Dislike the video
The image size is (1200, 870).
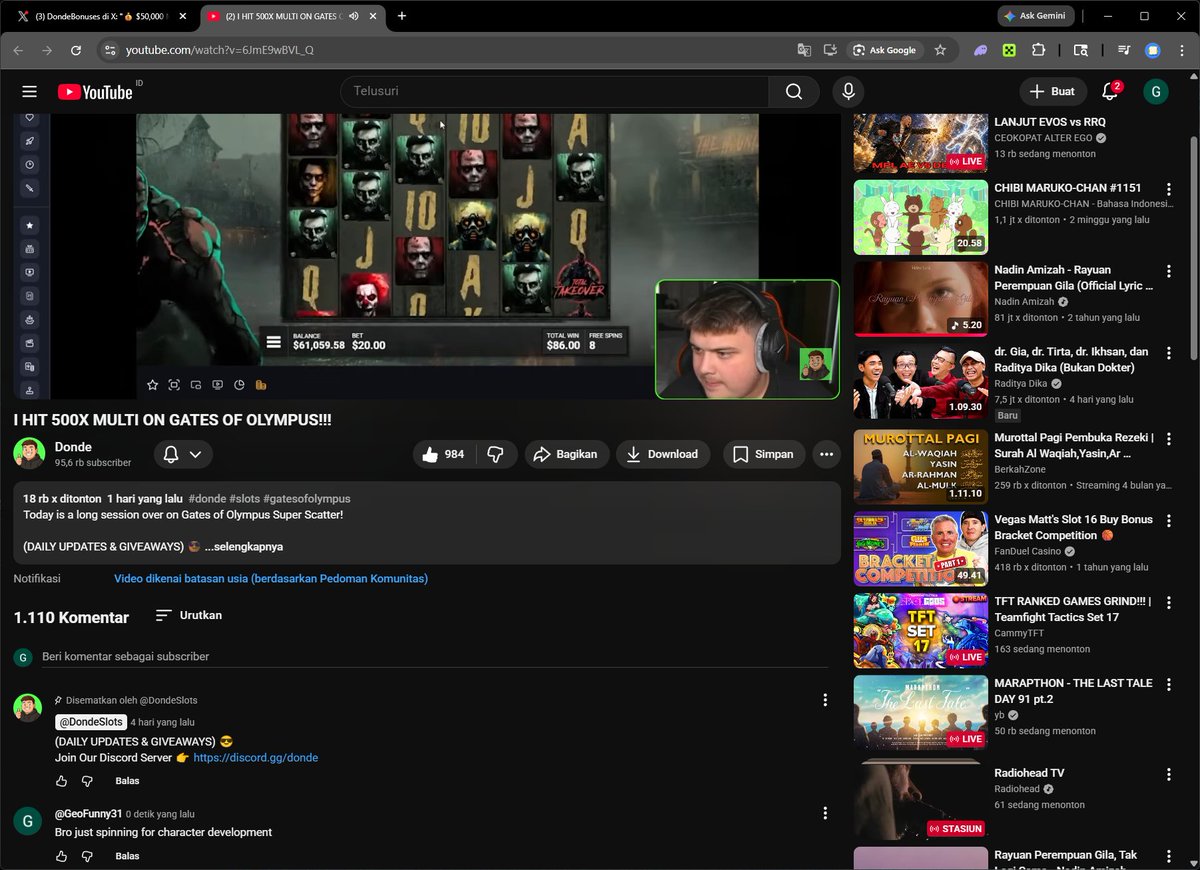(x=495, y=454)
